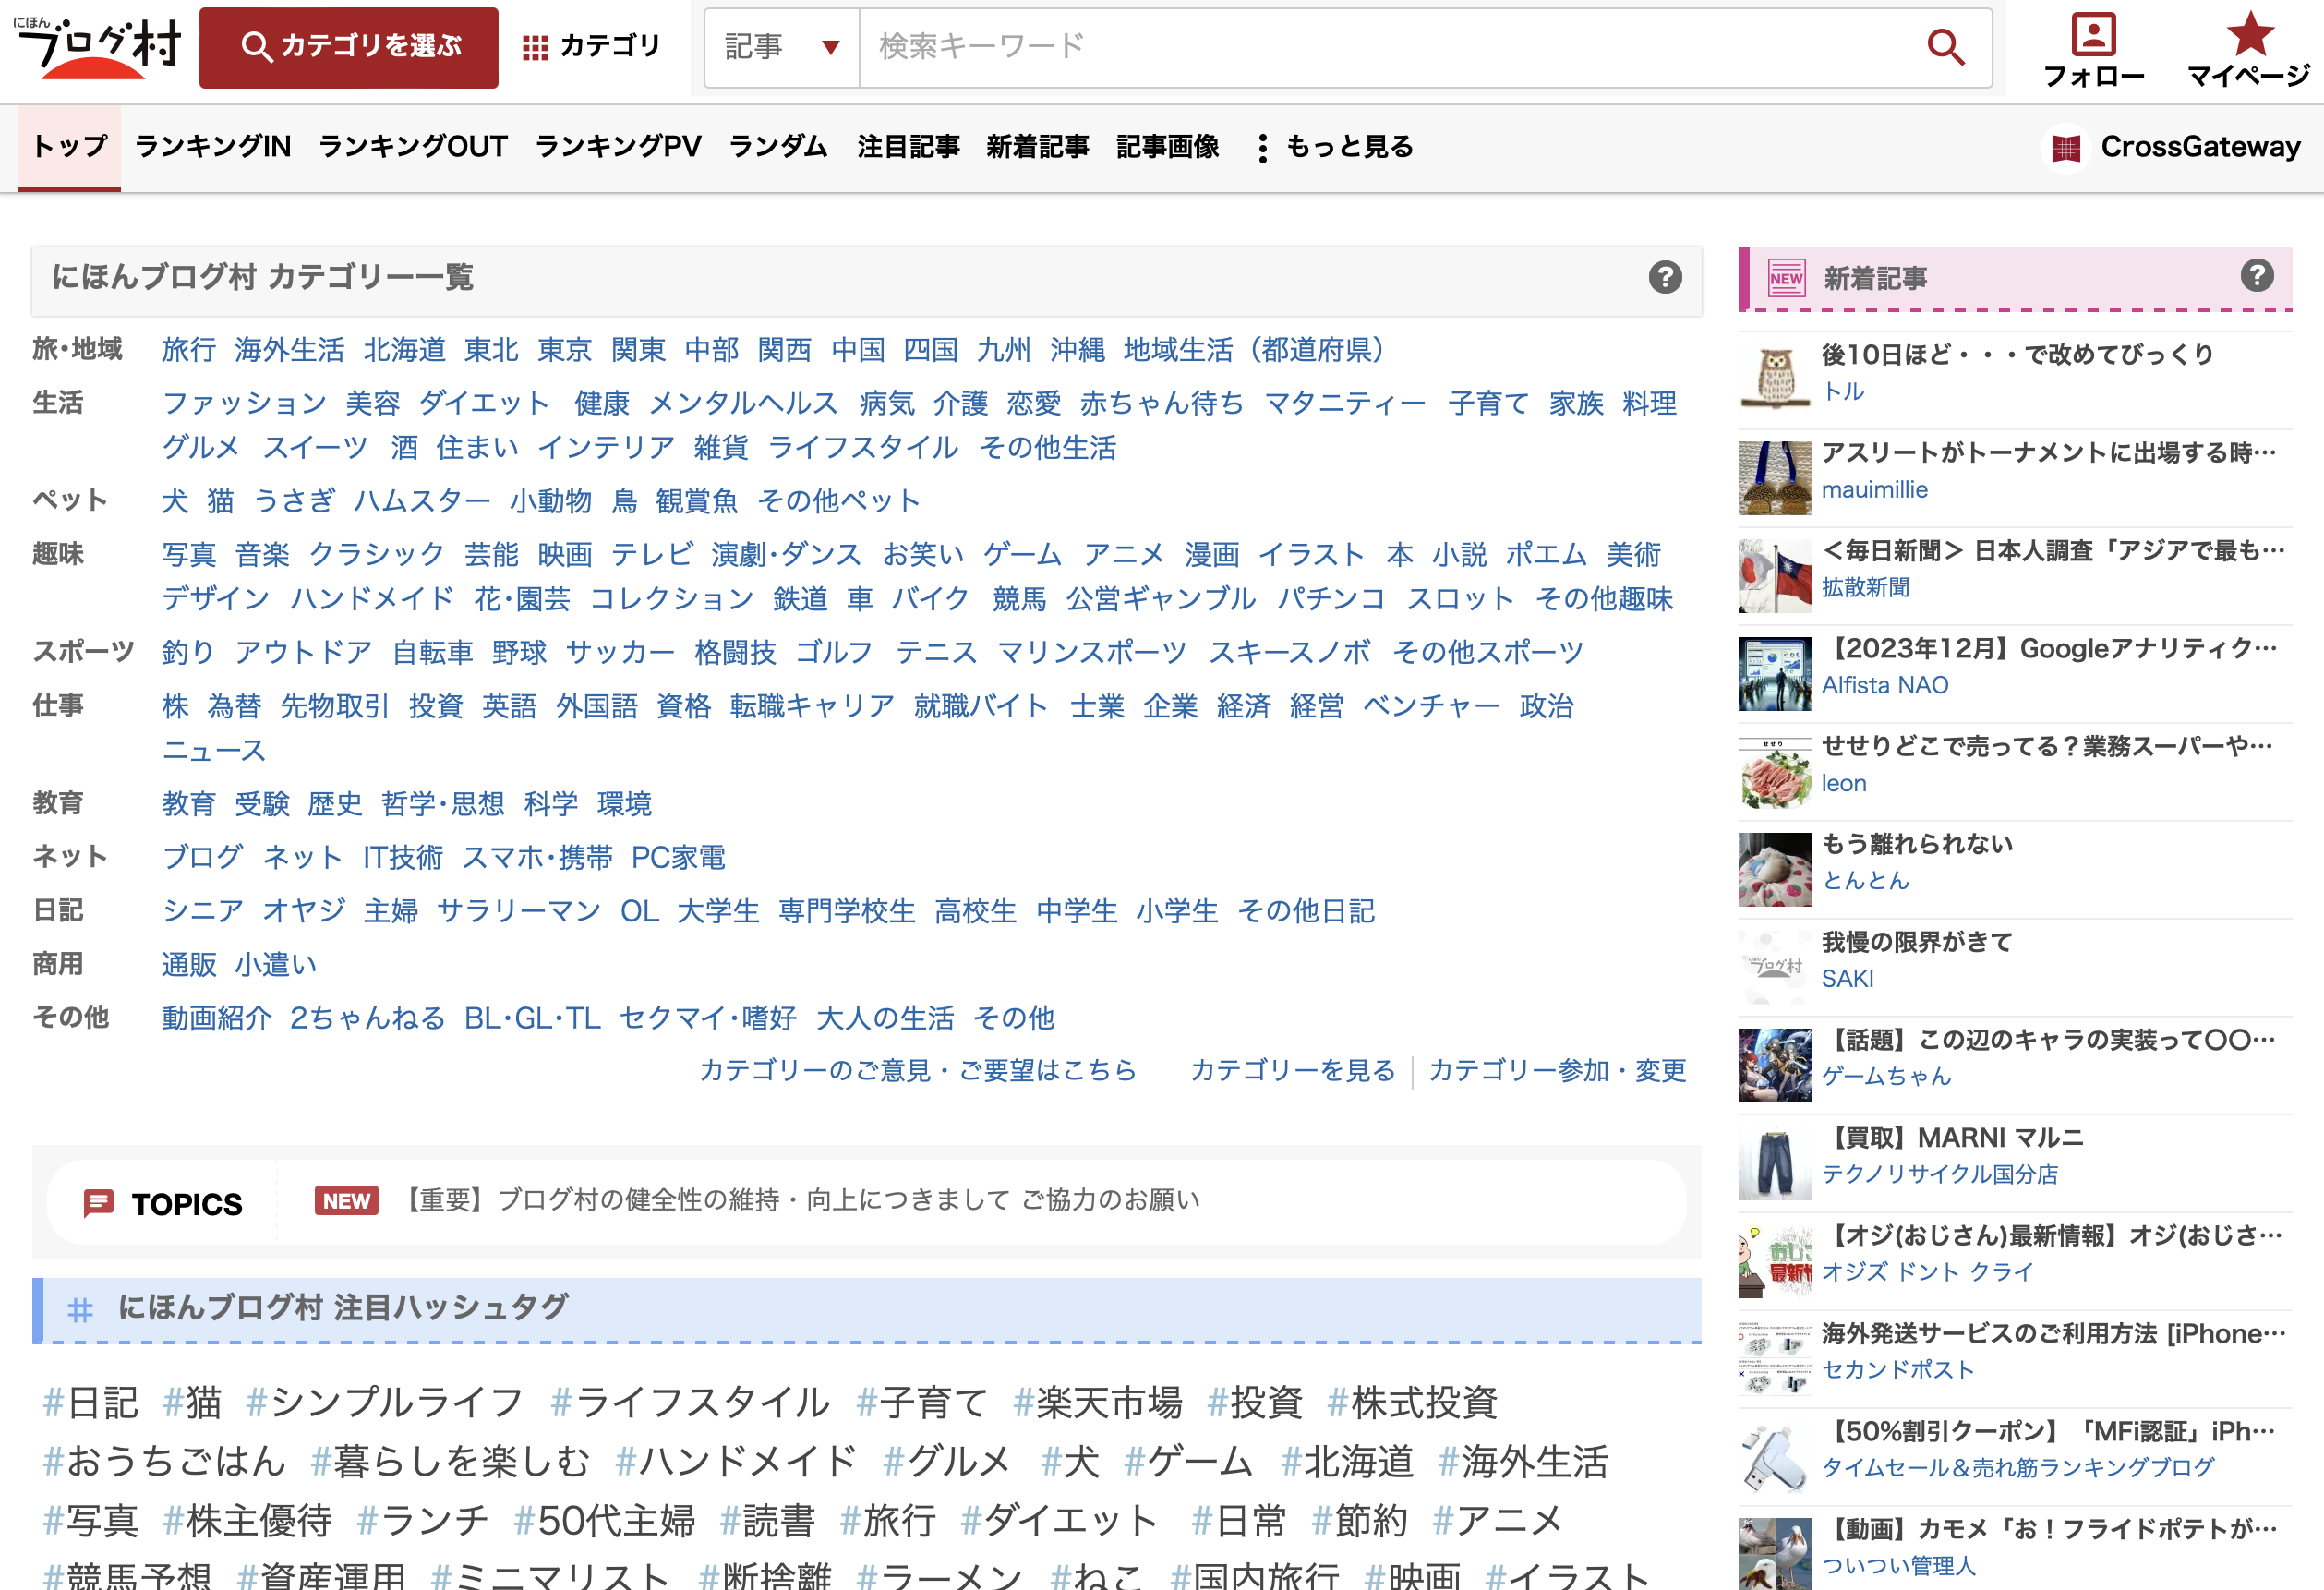This screenshot has height=1590, width=2324.
Task: Open the ハムスター pet category
Action: [x=421, y=501]
